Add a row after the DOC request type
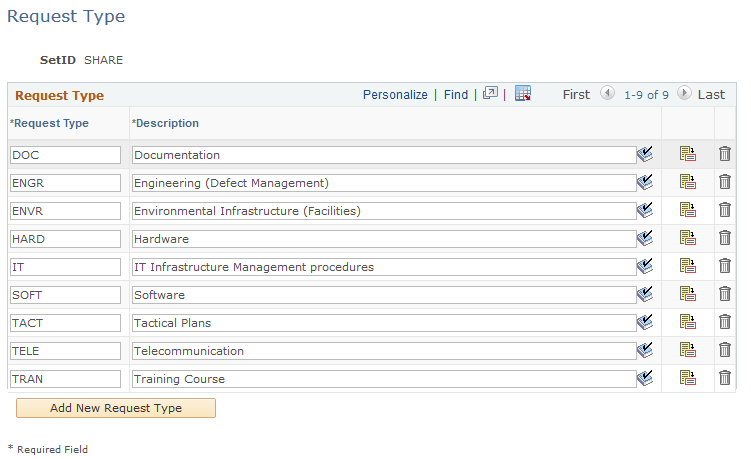This screenshot has height=459, width=751. [x=687, y=154]
